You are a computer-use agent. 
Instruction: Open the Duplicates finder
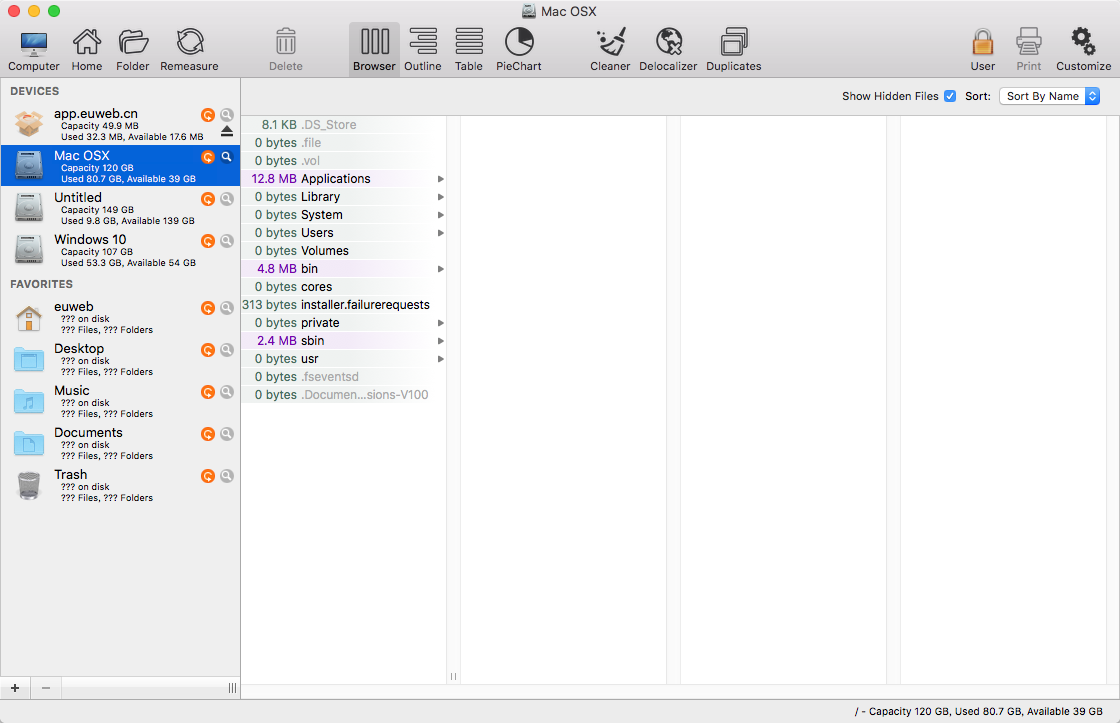point(734,49)
